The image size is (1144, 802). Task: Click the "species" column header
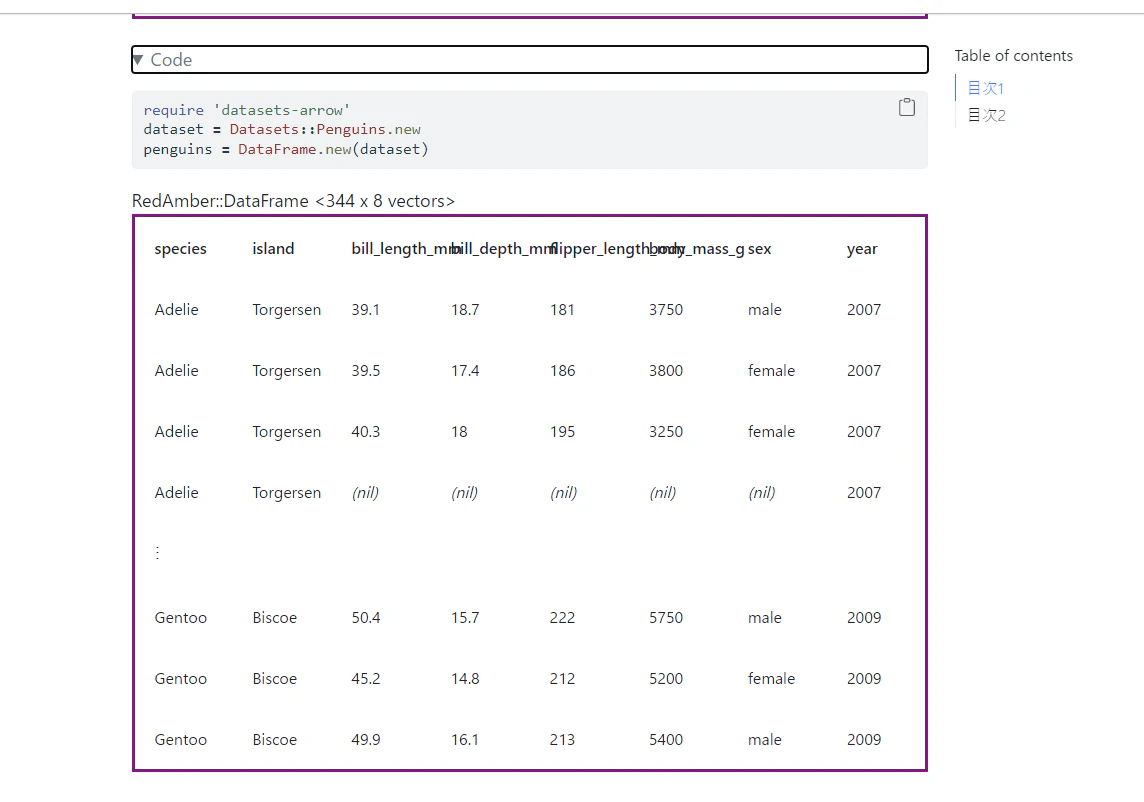(x=180, y=249)
